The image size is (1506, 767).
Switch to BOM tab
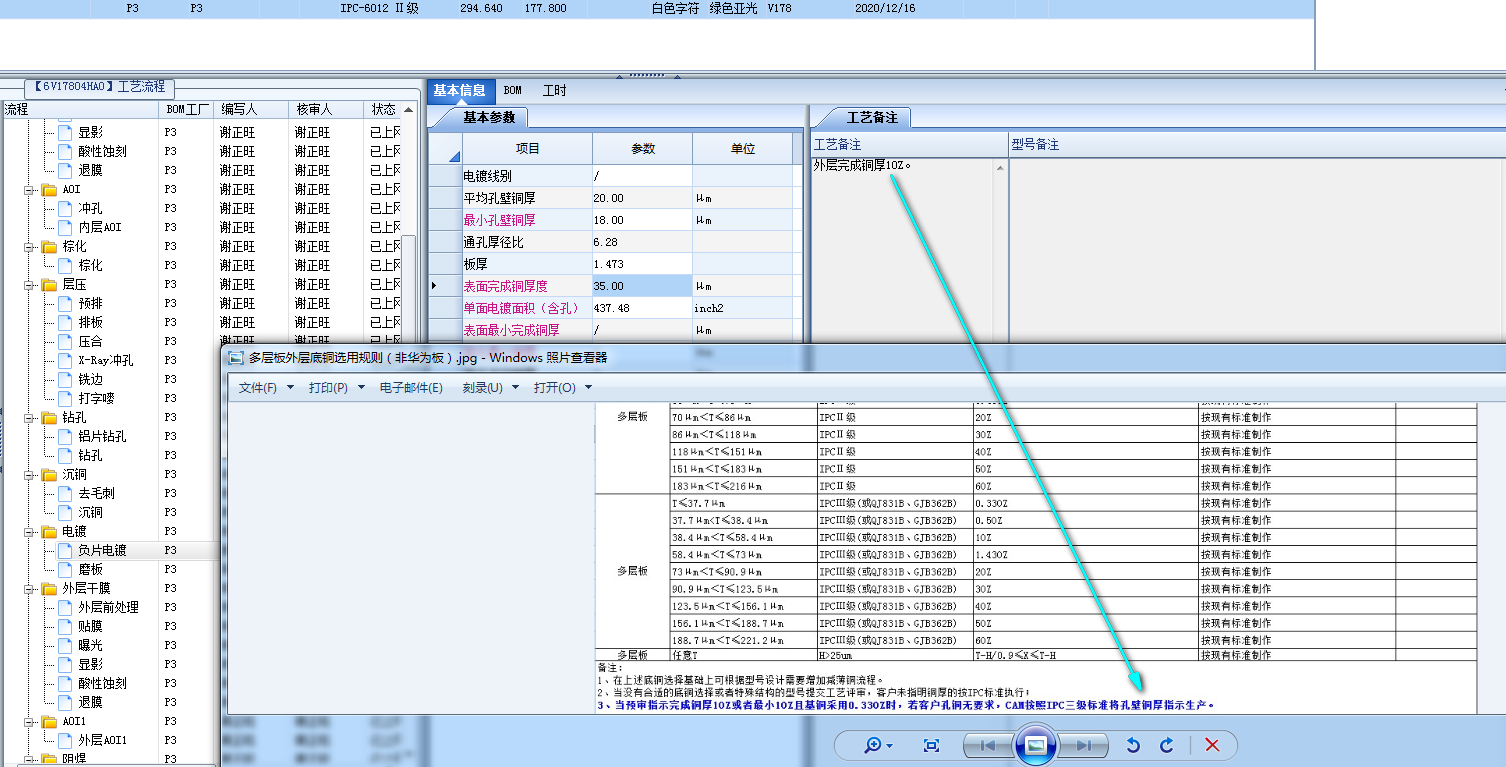point(512,90)
